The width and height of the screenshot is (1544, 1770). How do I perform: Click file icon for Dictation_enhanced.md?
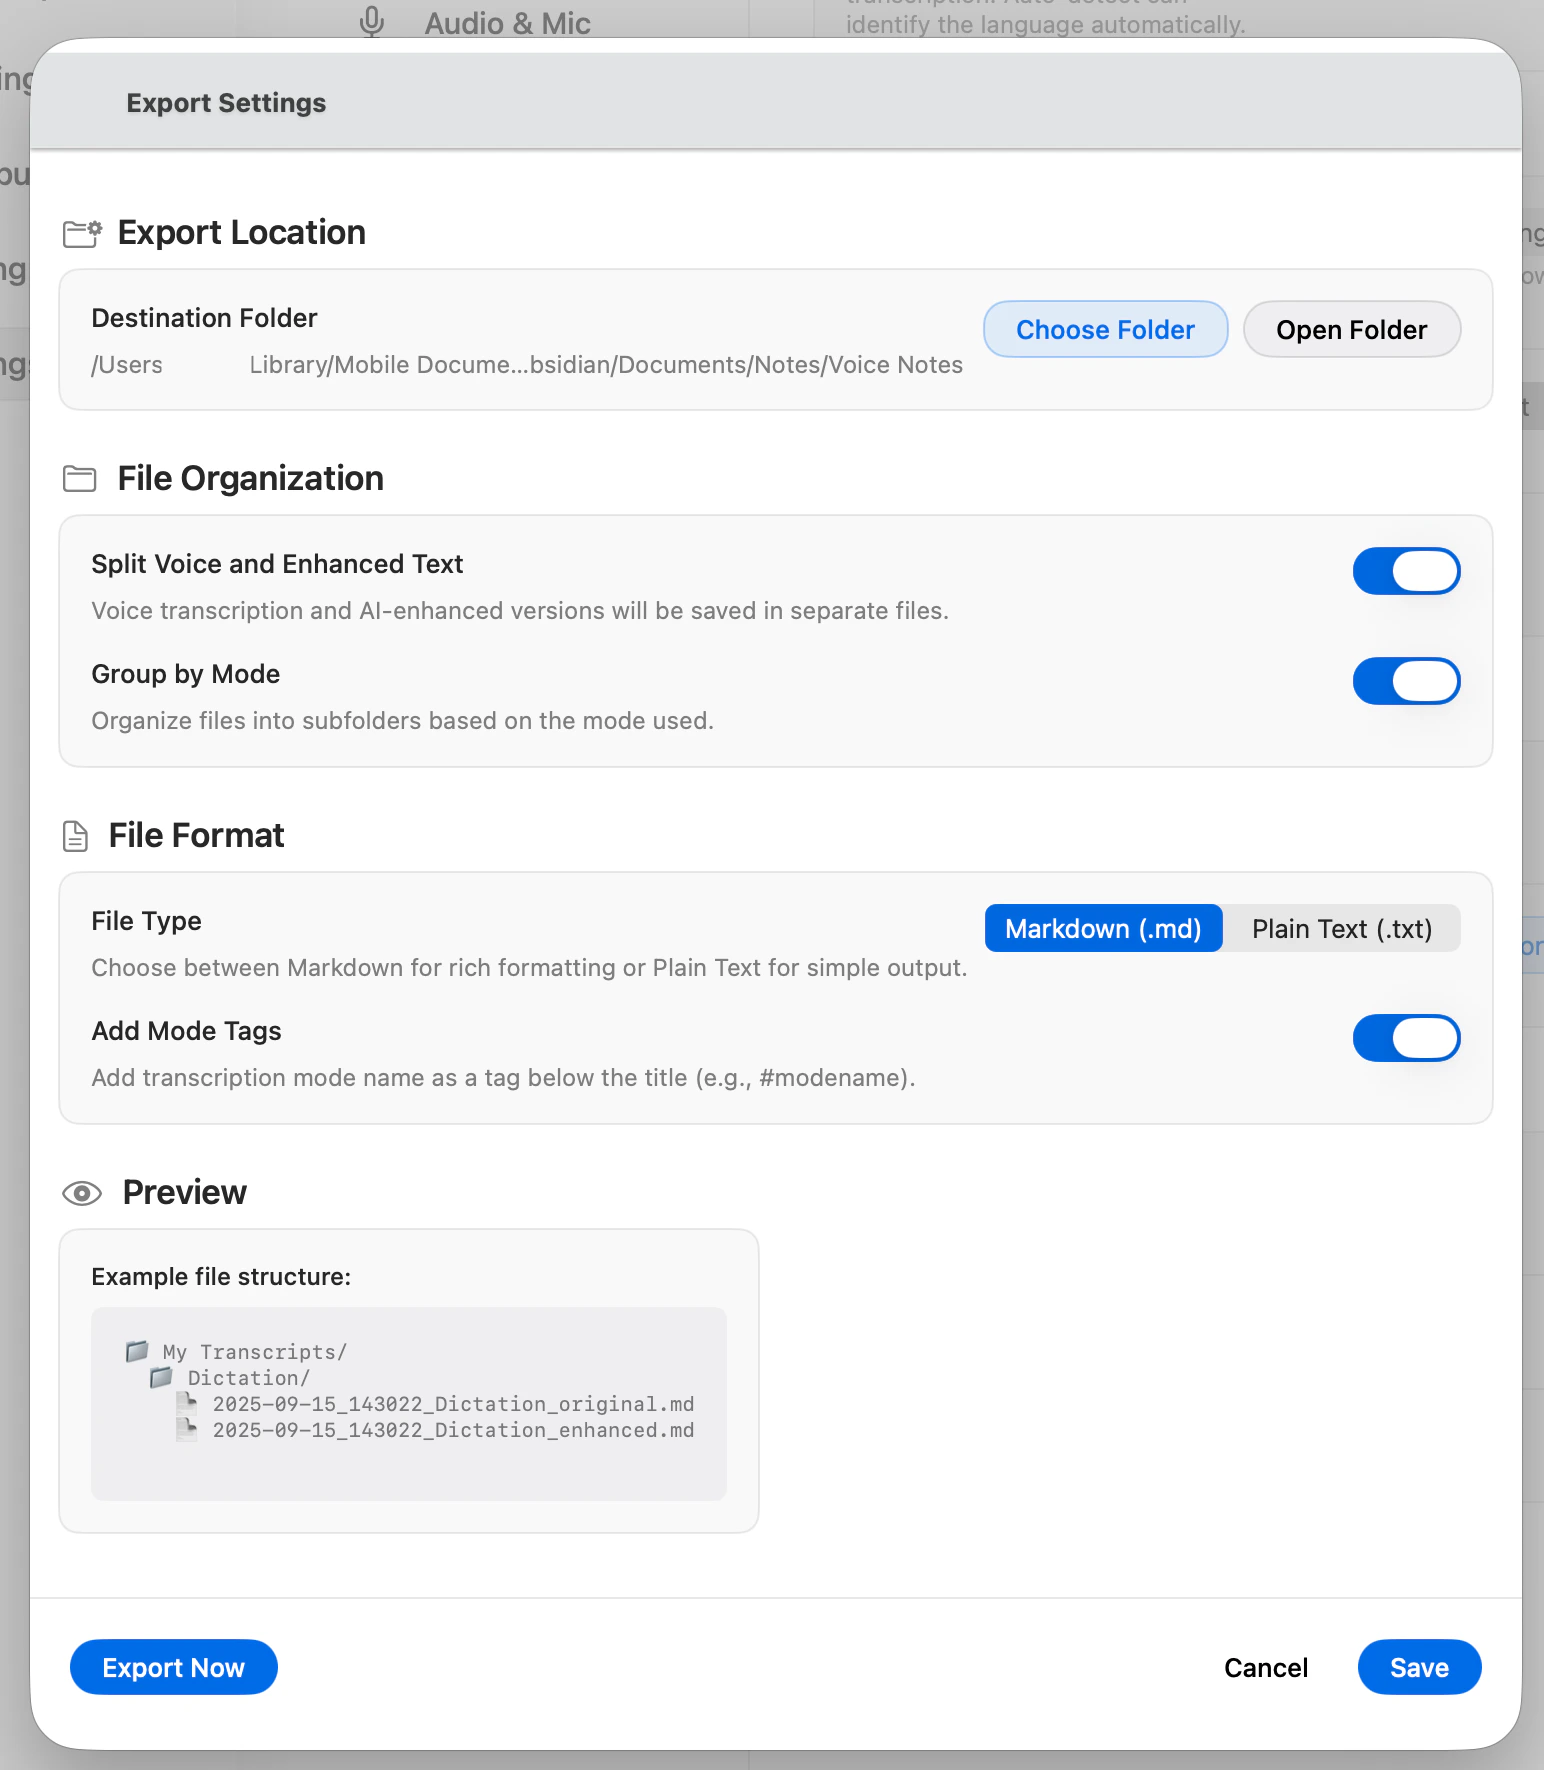coord(186,1429)
